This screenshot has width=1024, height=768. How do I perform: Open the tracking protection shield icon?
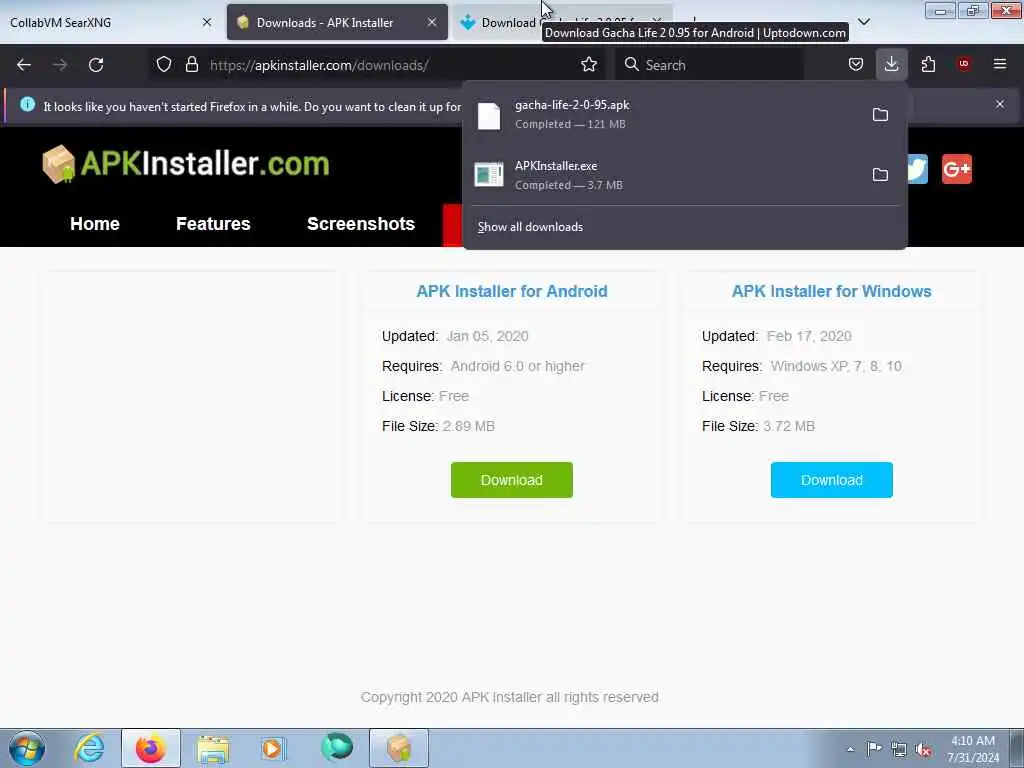click(164, 64)
